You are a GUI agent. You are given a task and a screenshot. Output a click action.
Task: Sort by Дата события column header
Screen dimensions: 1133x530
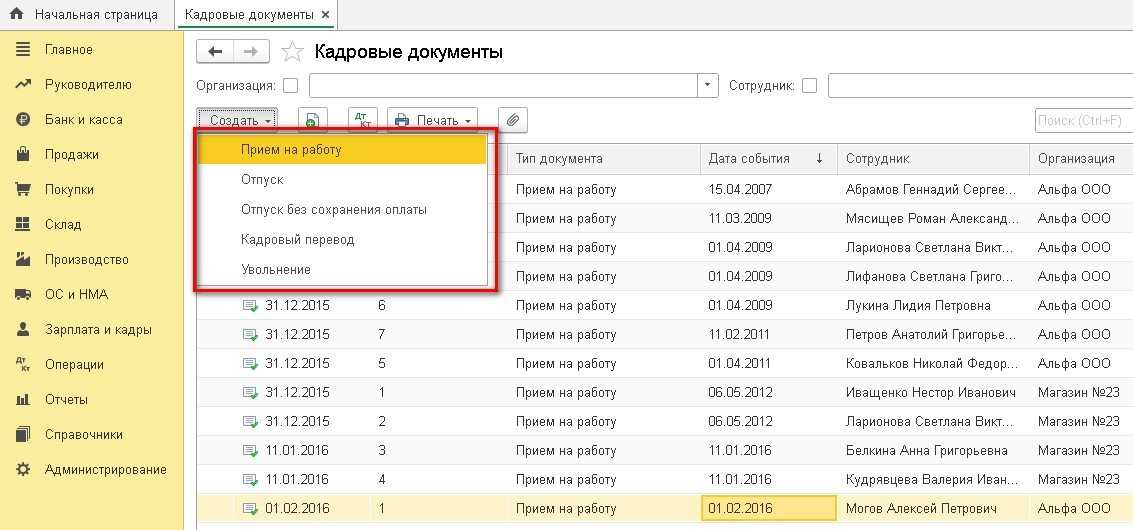coord(749,159)
